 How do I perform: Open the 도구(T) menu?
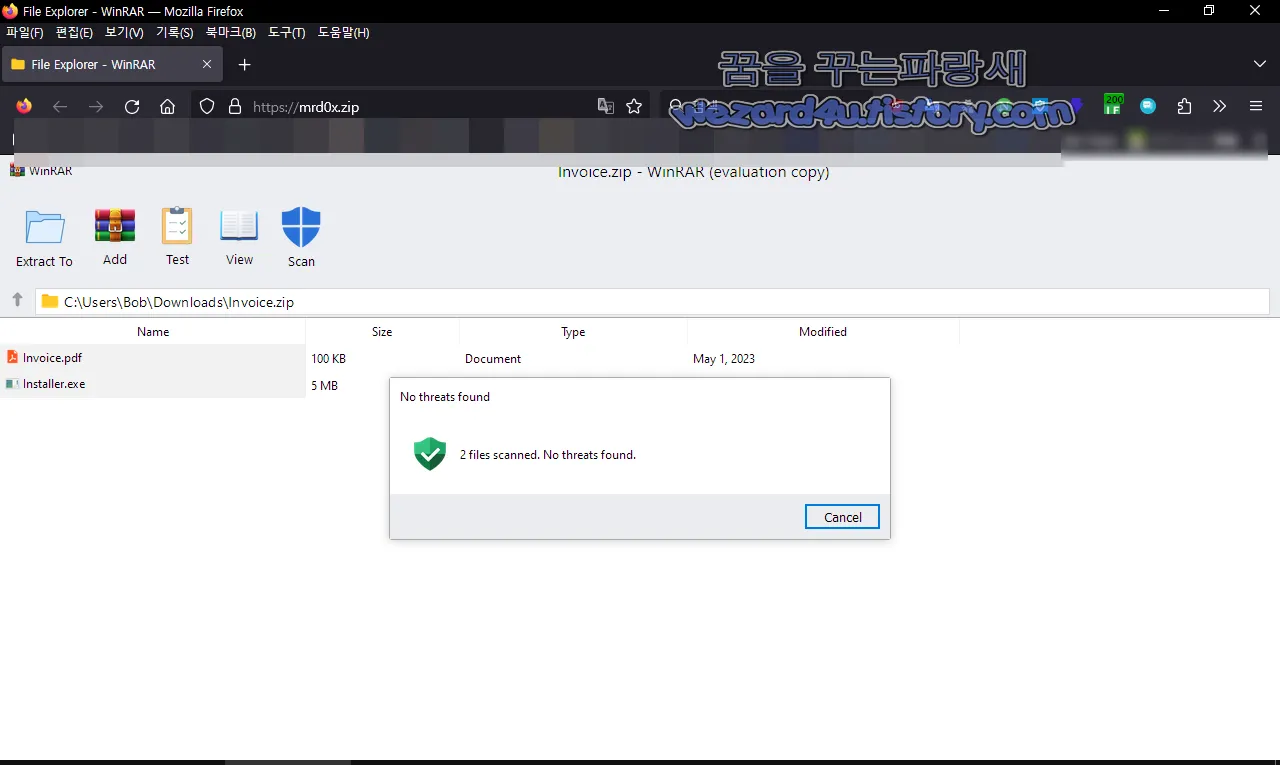[287, 32]
